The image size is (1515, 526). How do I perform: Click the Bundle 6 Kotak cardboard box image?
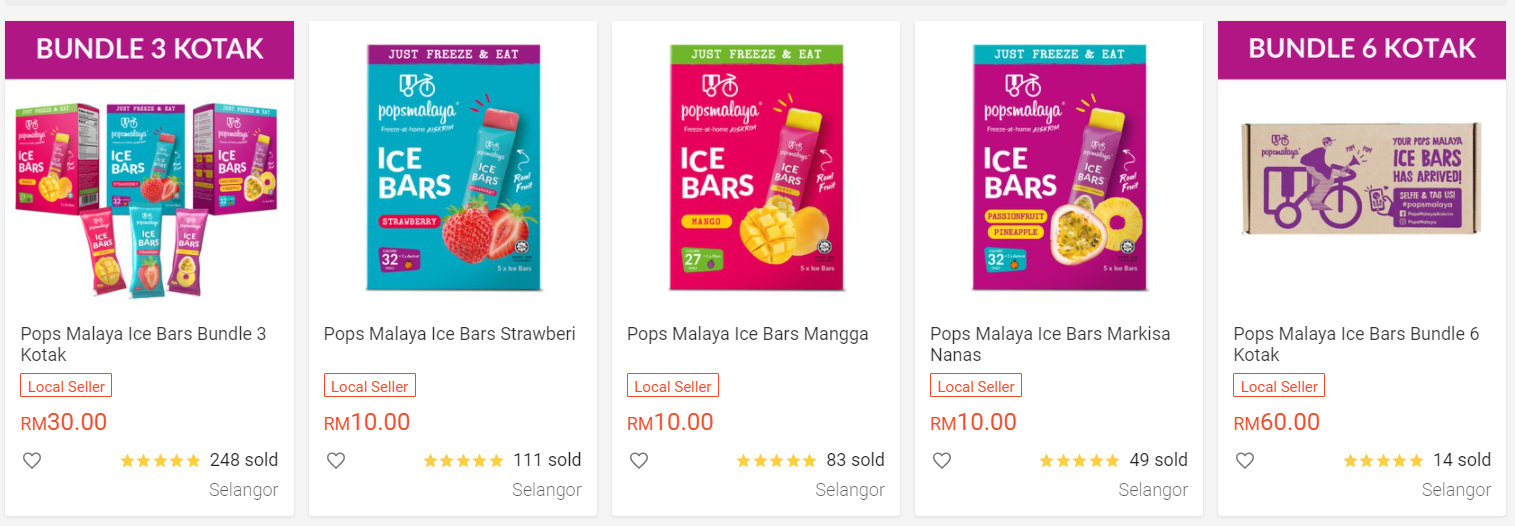click(x=1361, y=180)
